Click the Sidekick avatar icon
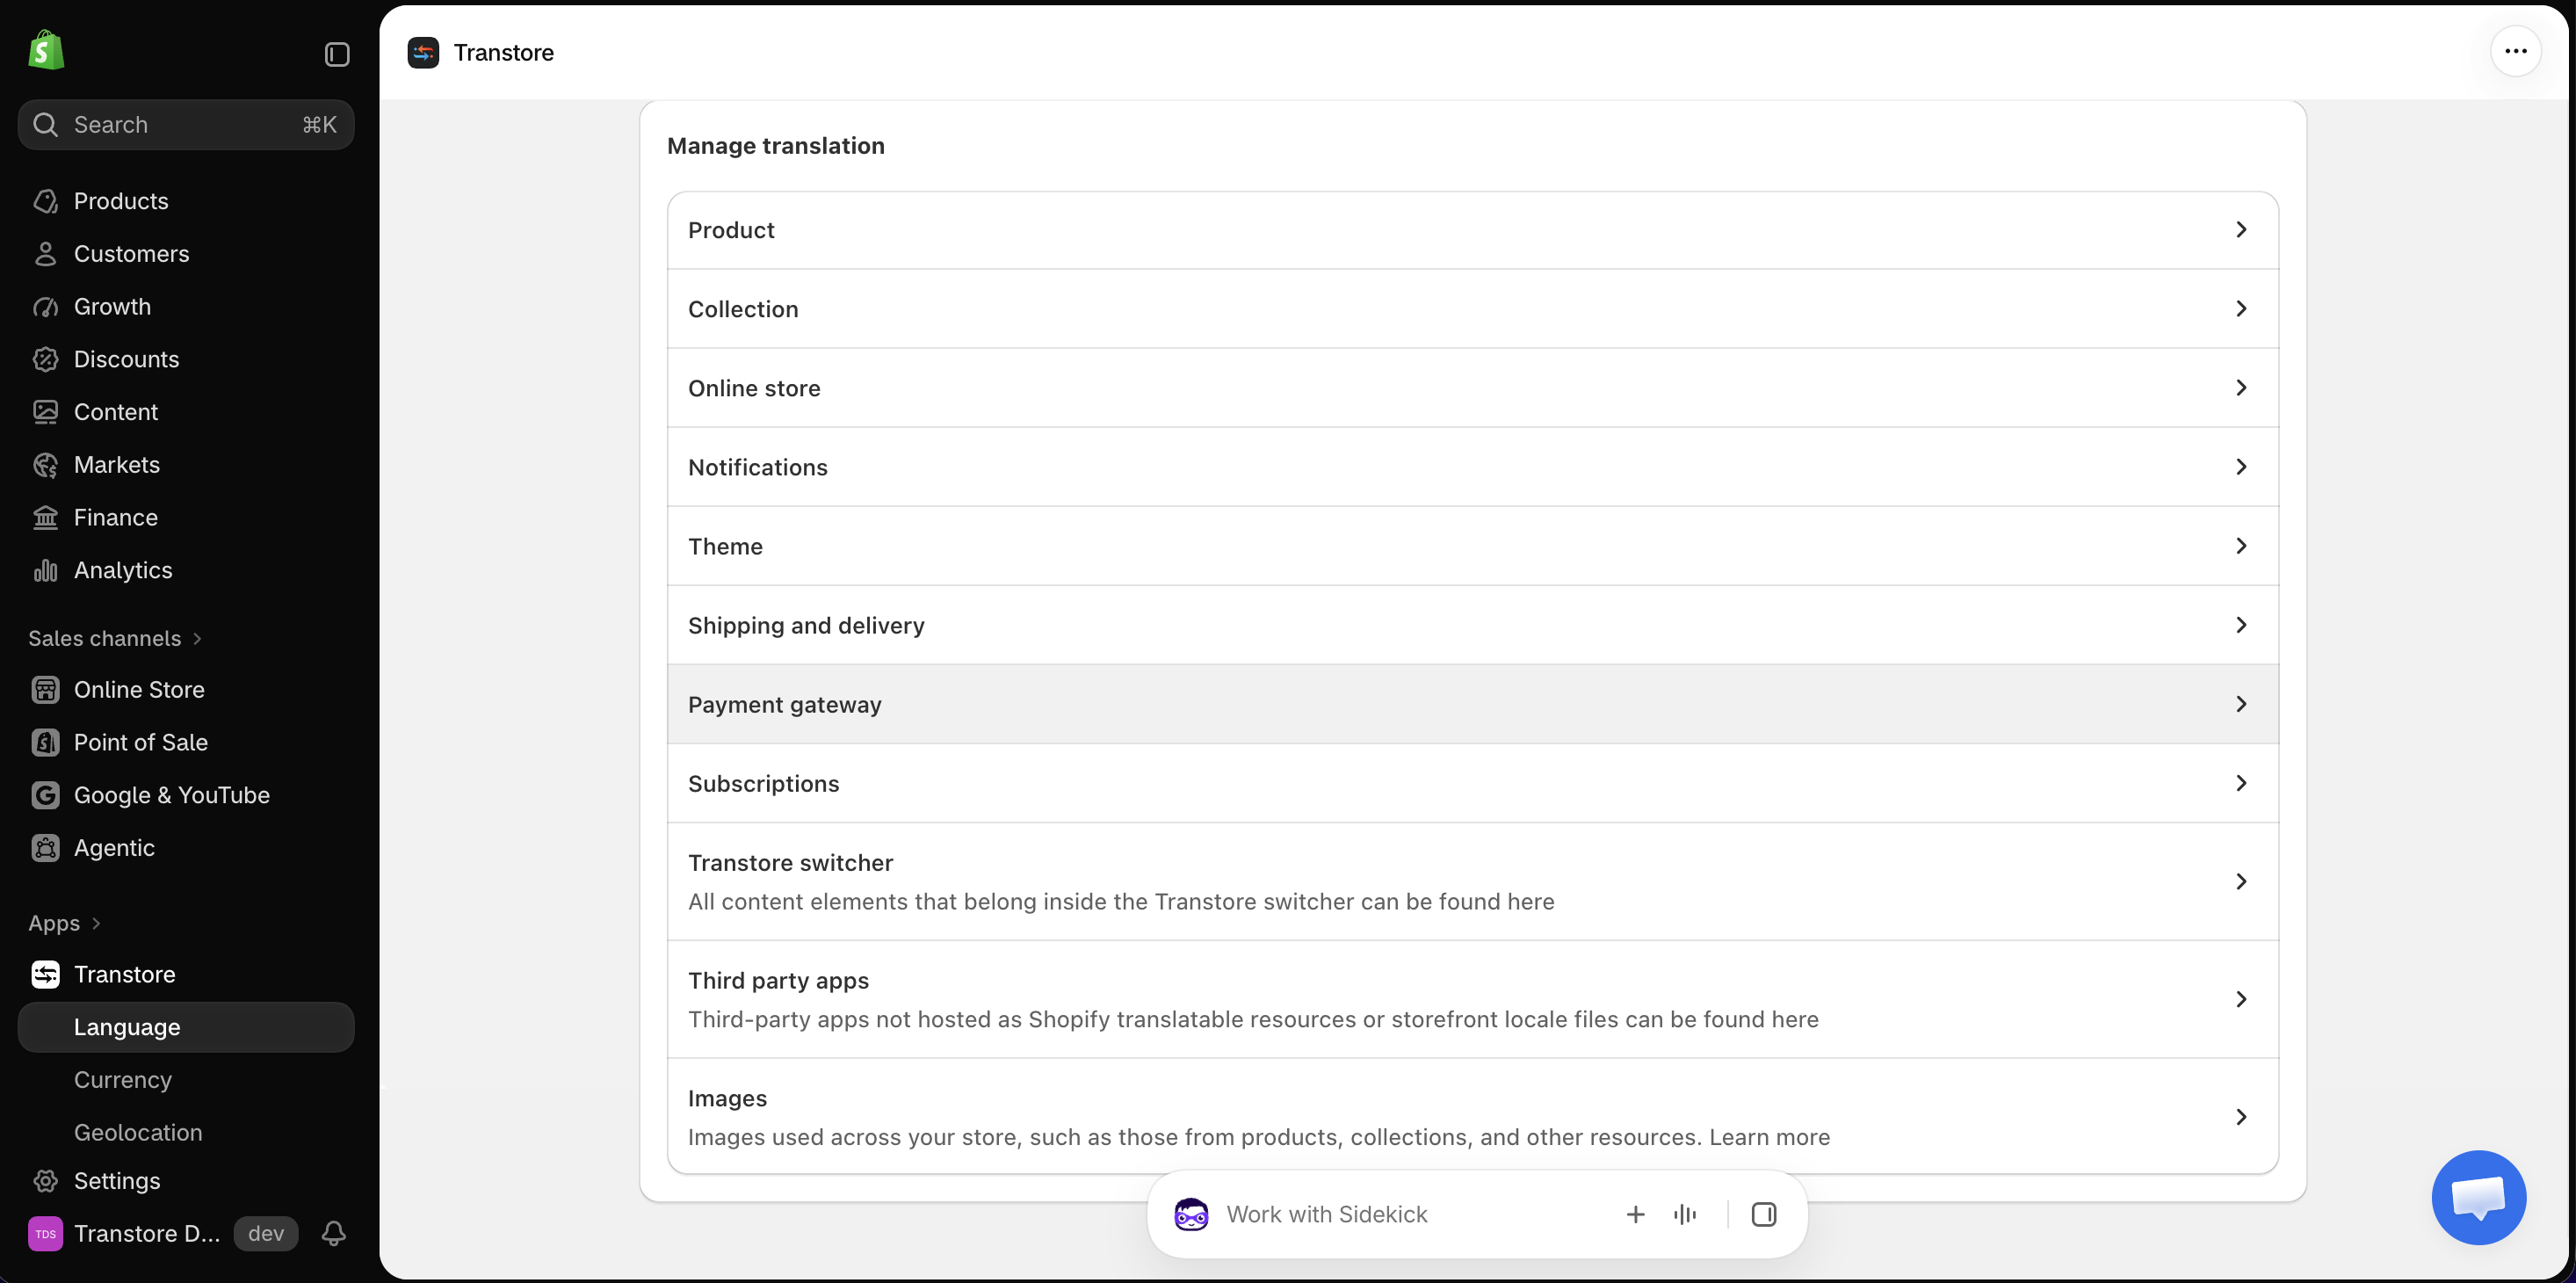The height and width of the screenshot is (1283, 2576). point(1191,1214)
